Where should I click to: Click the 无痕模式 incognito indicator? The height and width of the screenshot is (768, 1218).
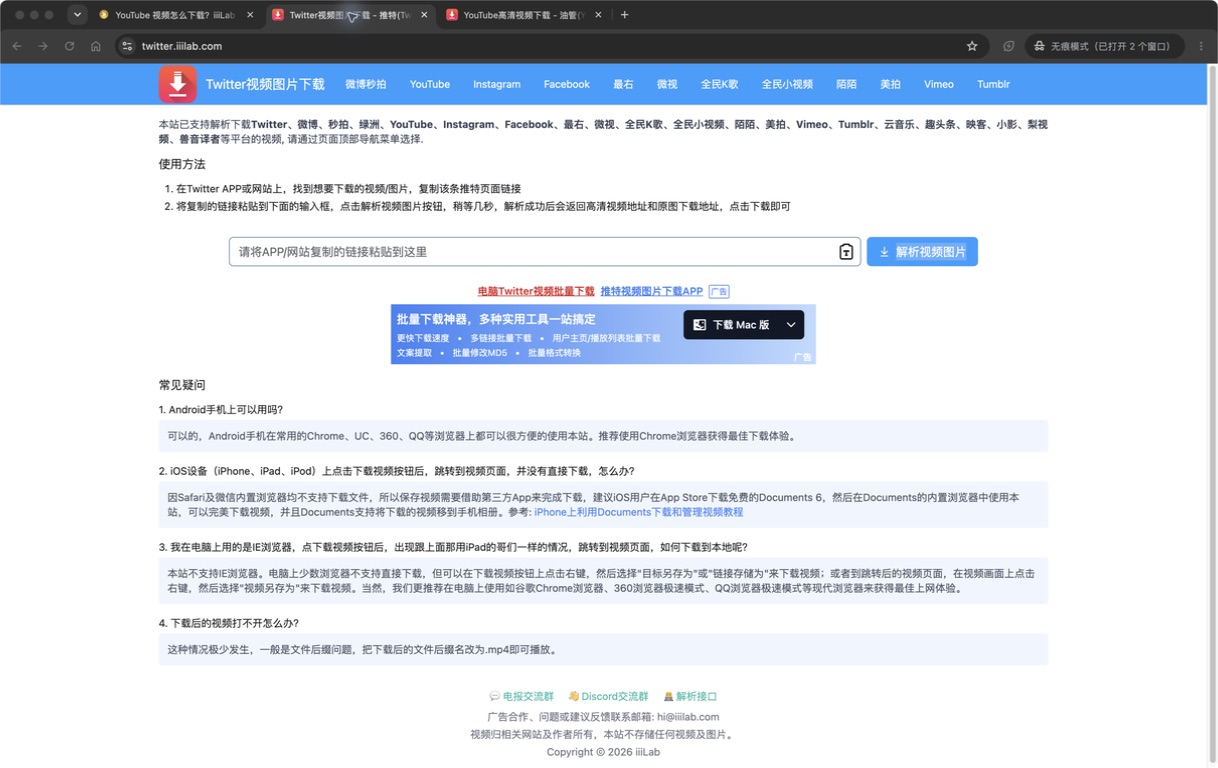point(1104,46)
